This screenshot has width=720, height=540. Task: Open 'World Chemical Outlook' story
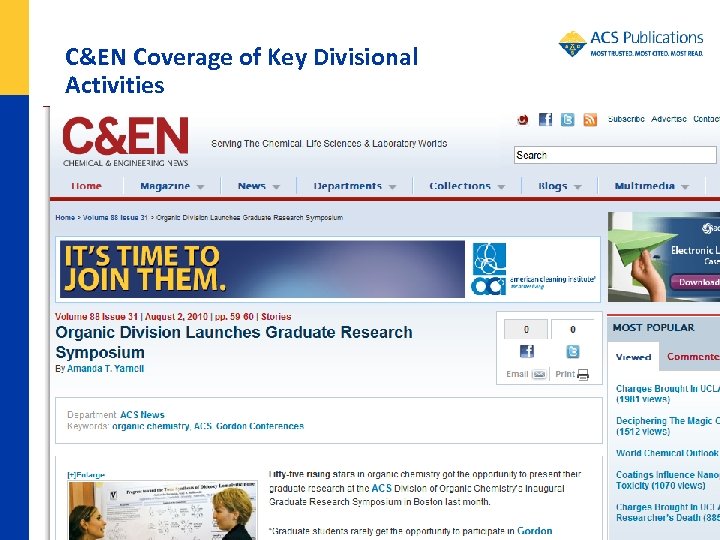(x=668, y=453)
